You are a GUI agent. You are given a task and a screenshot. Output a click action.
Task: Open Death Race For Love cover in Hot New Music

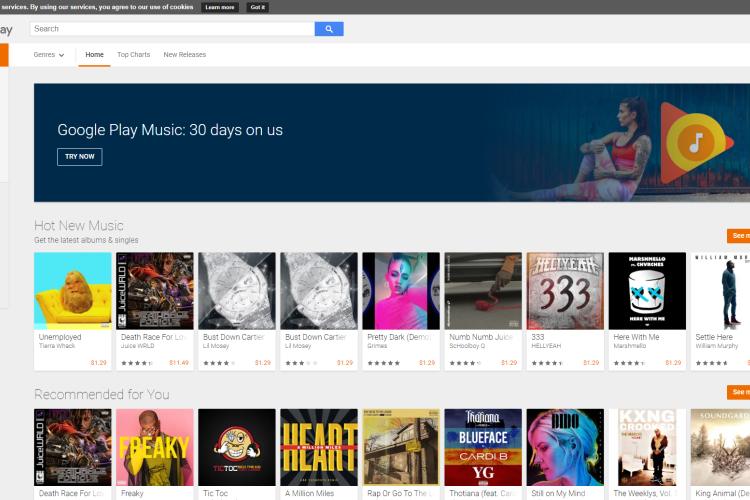[155, 291]
